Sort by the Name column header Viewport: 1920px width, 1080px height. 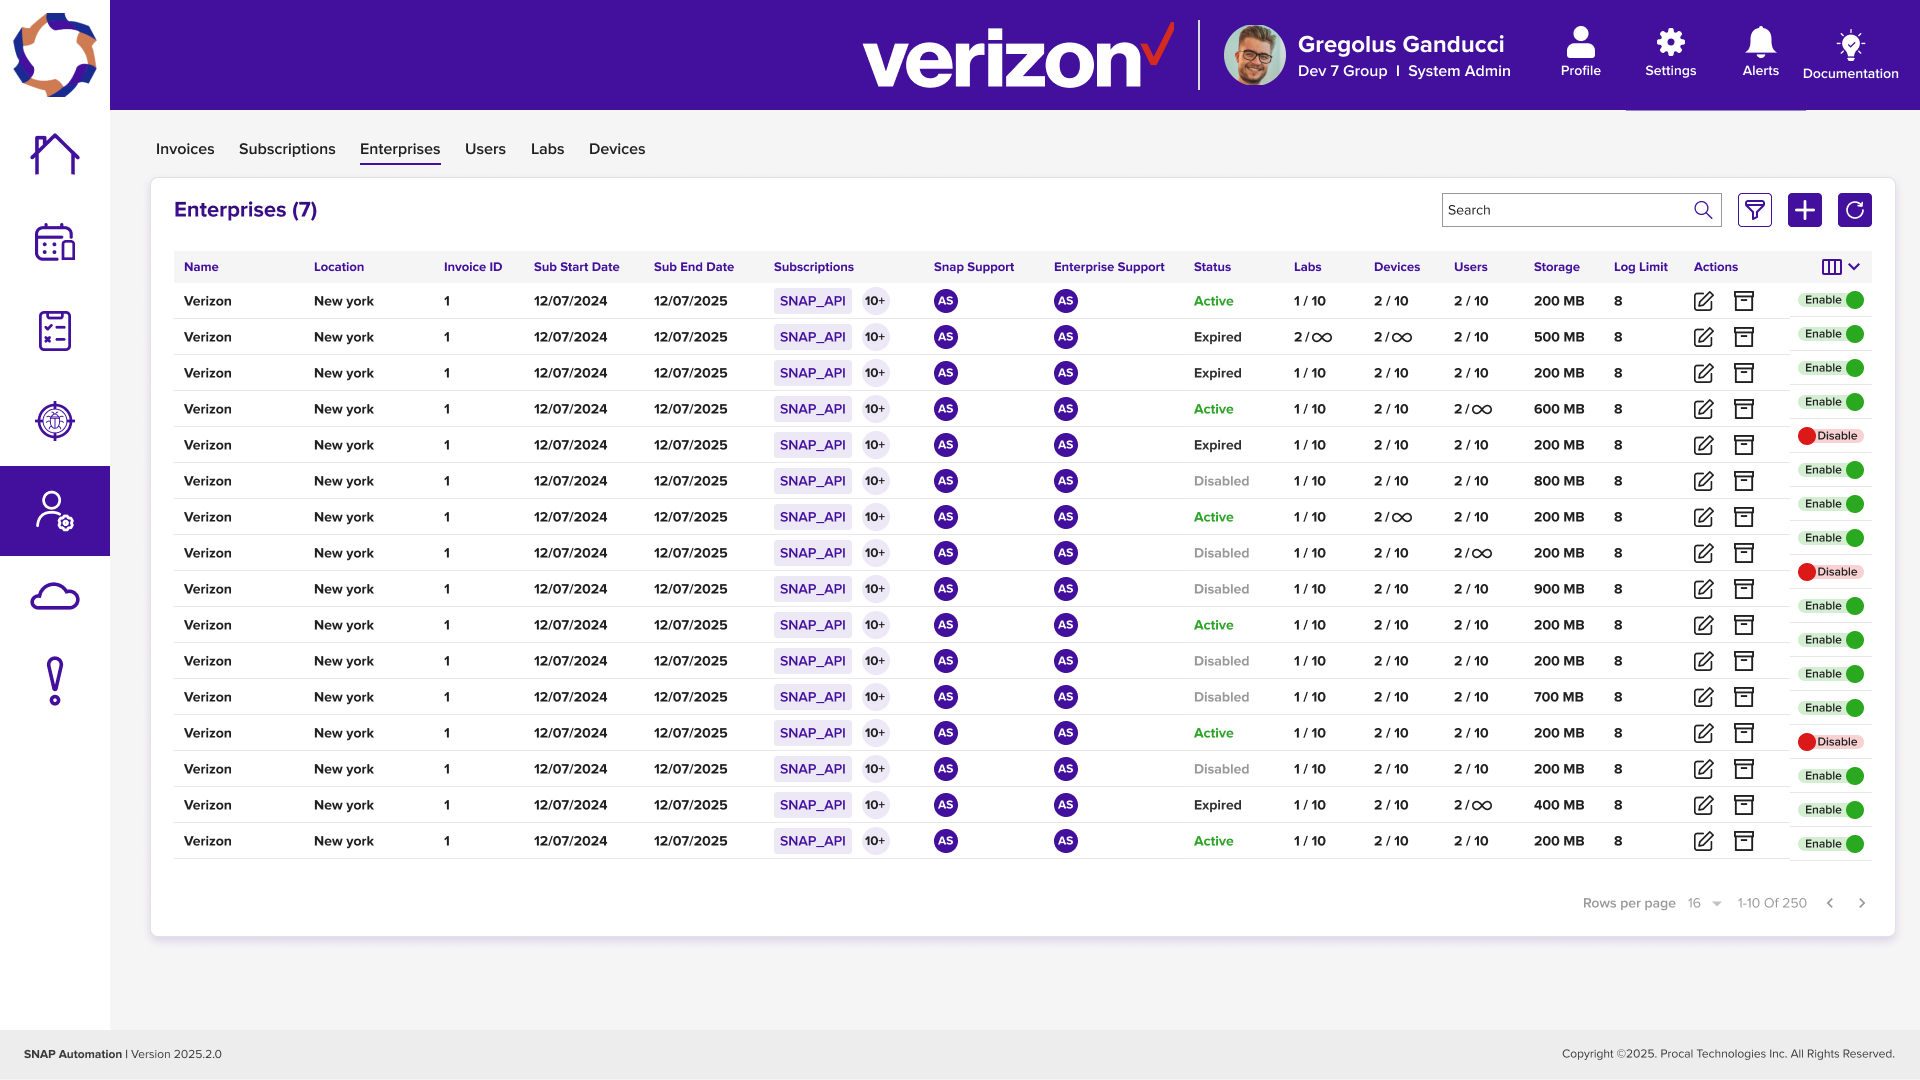click(x=201, y=267)
